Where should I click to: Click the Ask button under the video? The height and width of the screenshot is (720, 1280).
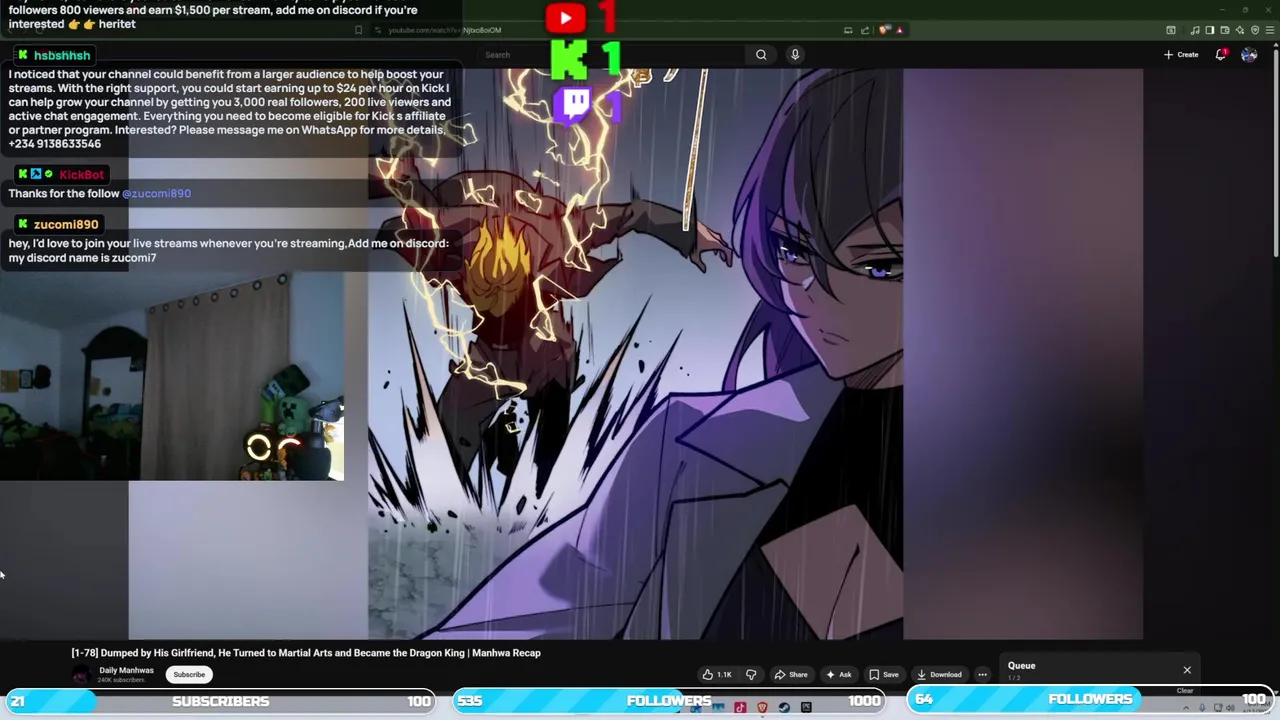pyautogui.click(x=838, y=674)
